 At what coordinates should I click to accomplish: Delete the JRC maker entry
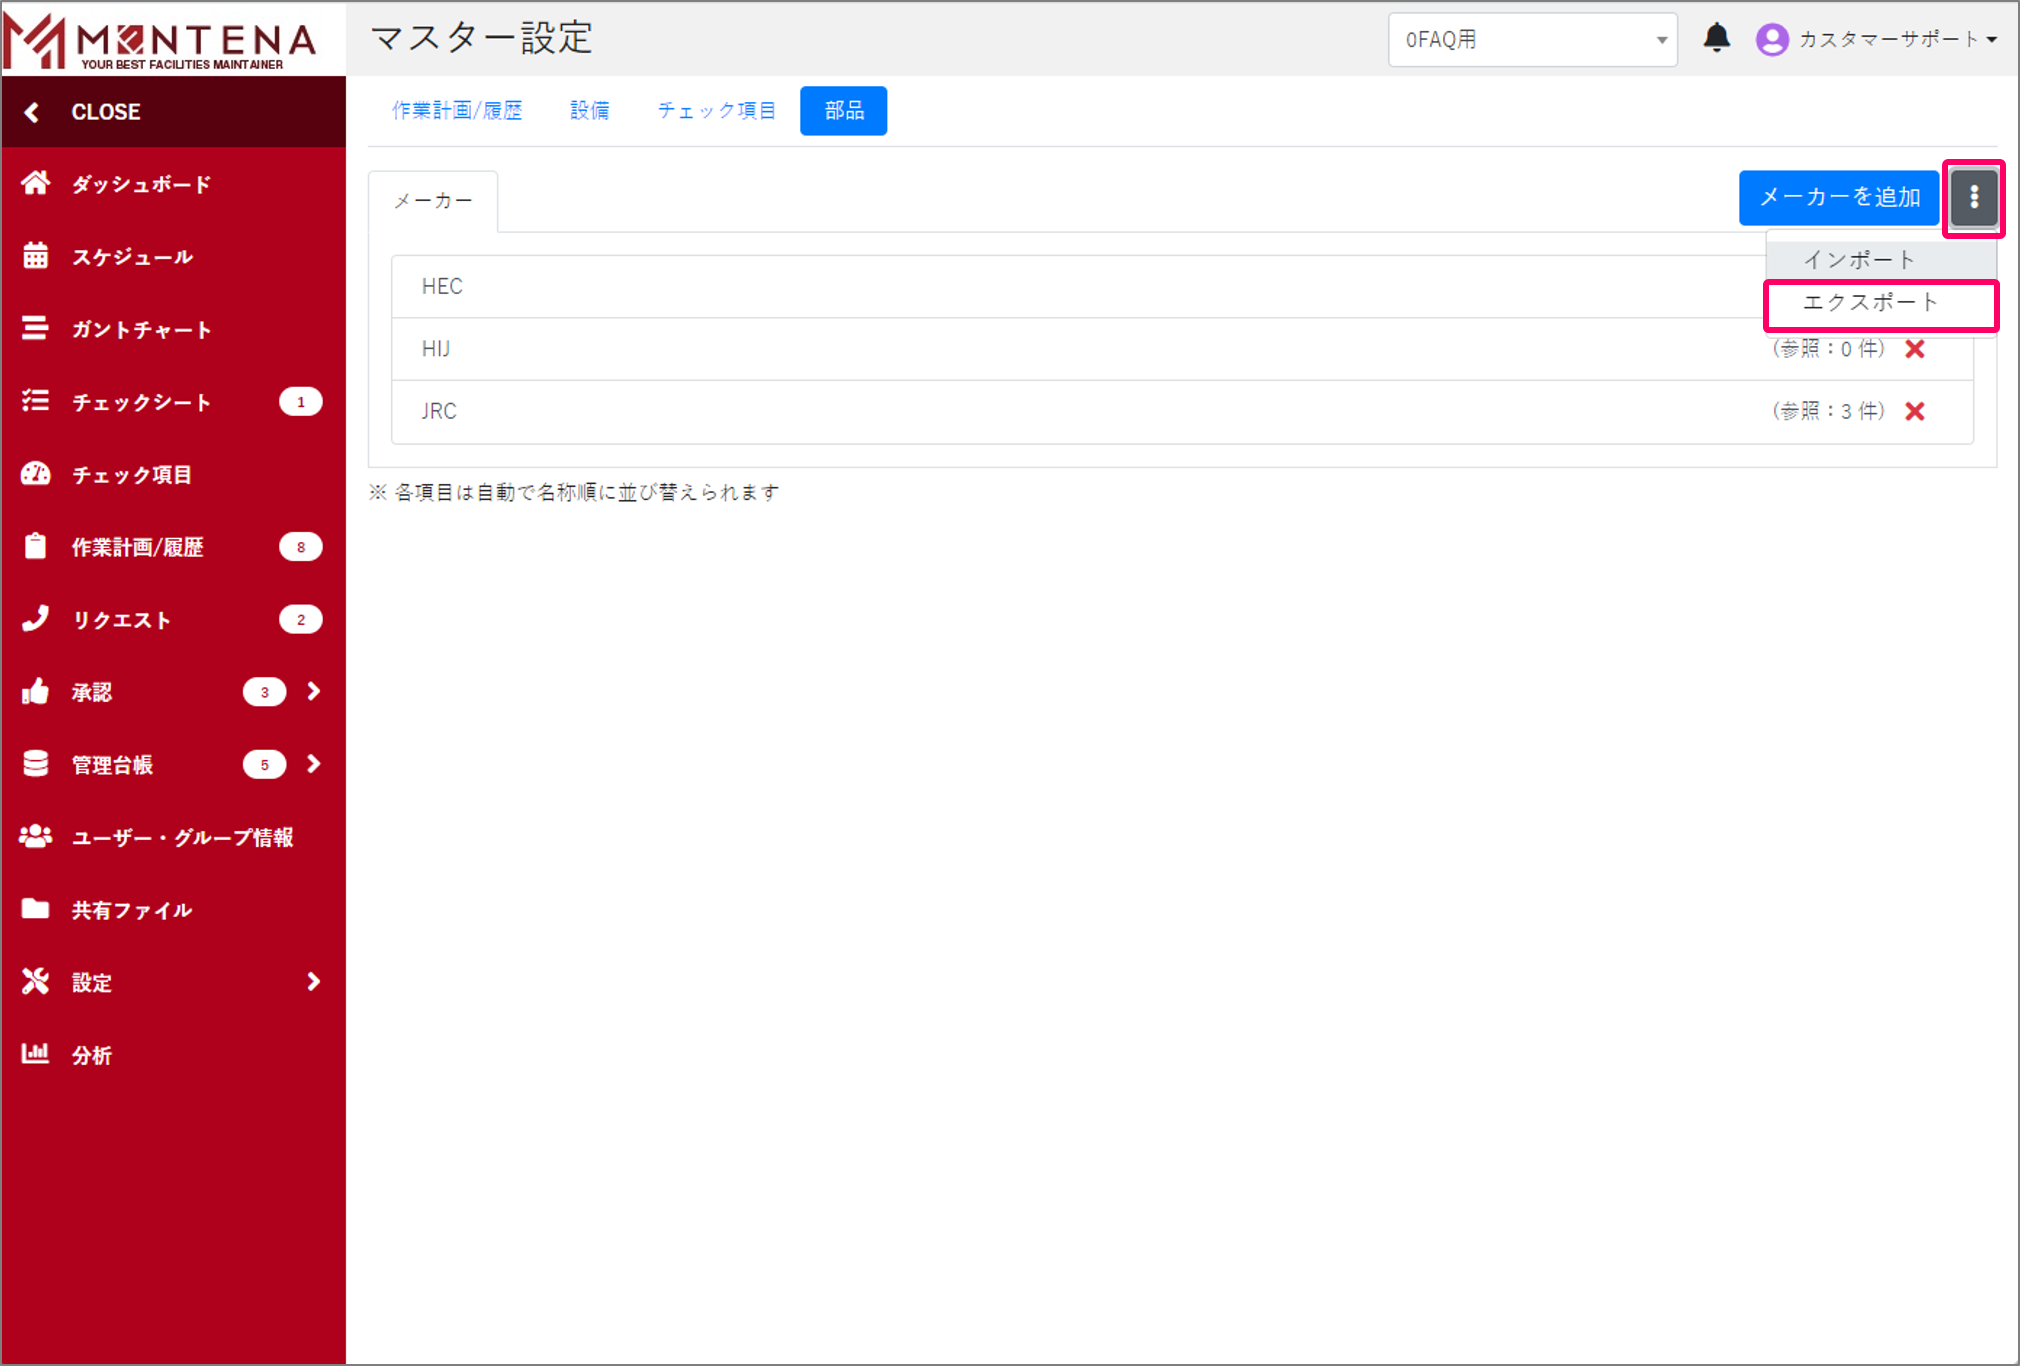coord(1916,411)
